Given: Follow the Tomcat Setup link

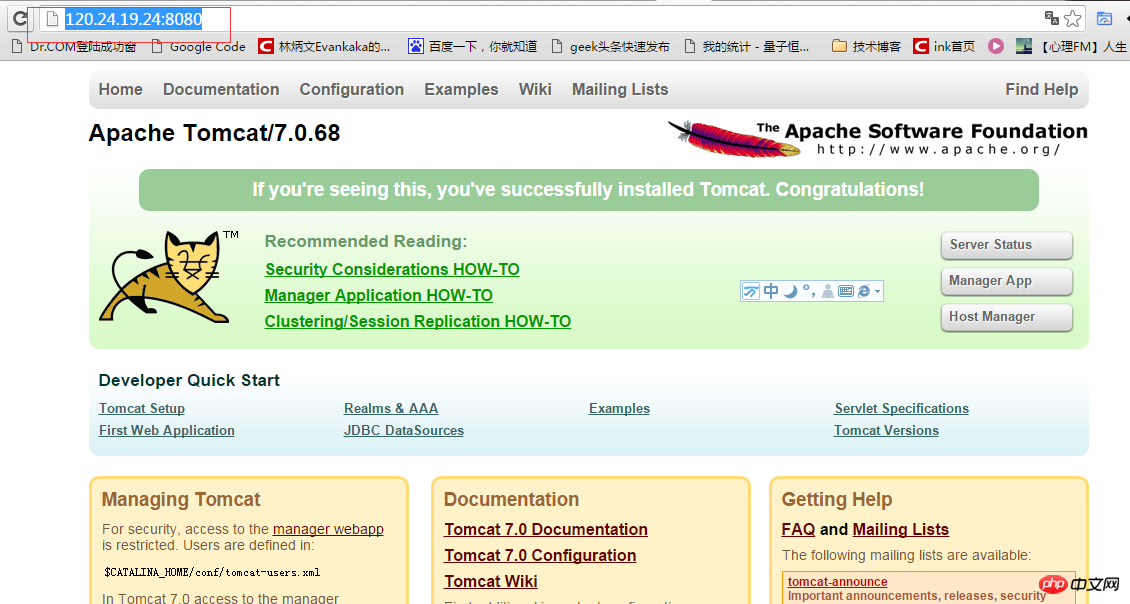Looking at the screenshot, I should pos(142,409).
